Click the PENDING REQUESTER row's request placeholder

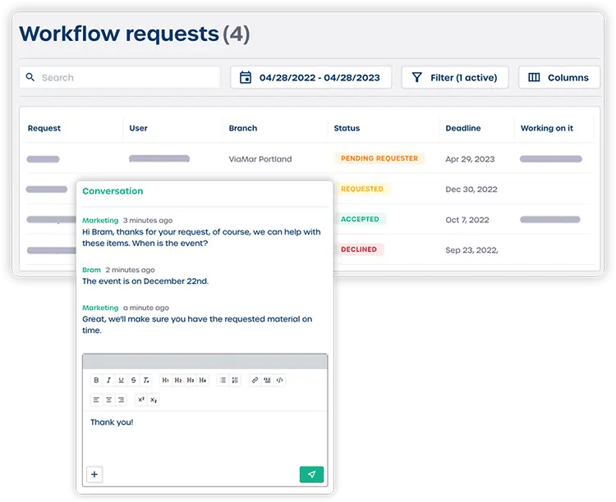pos(43,159)
